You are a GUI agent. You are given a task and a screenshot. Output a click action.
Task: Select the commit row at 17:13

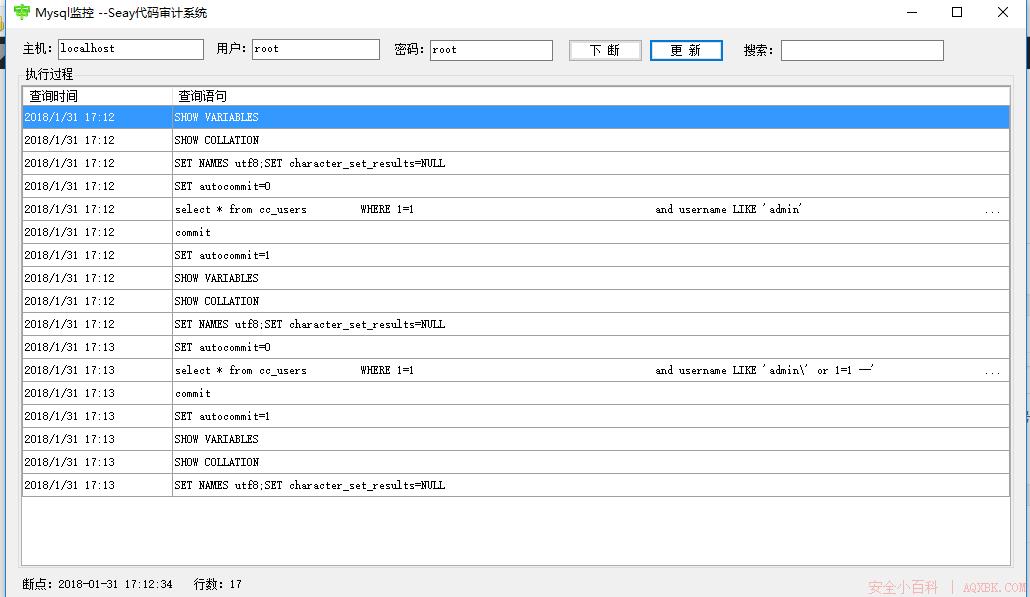pos(516,393)
